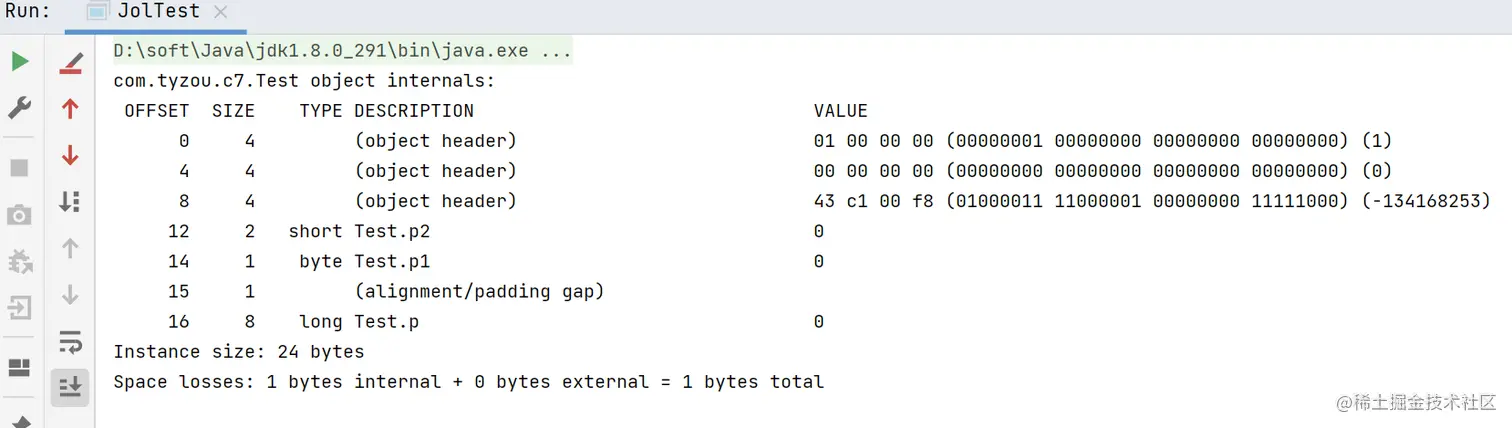The width and height of the screenshot is (1512, 428).
Task: Click the grey up arrow icon
Action: coord(70,248)
